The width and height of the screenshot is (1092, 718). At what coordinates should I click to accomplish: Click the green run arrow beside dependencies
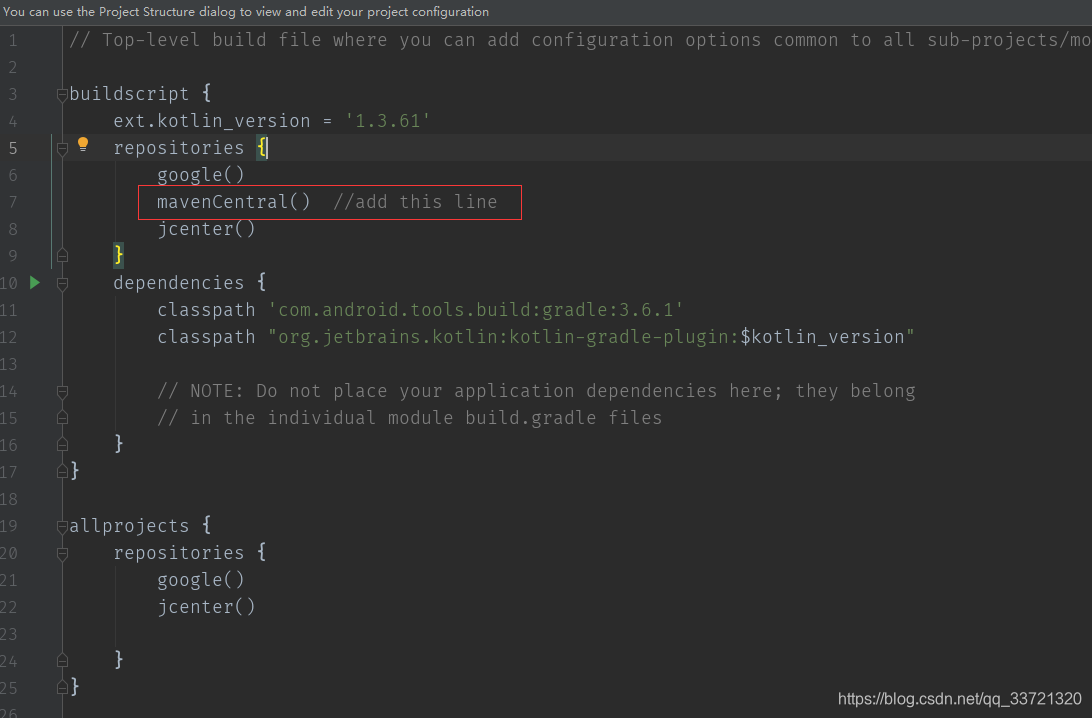pos(35,283)
